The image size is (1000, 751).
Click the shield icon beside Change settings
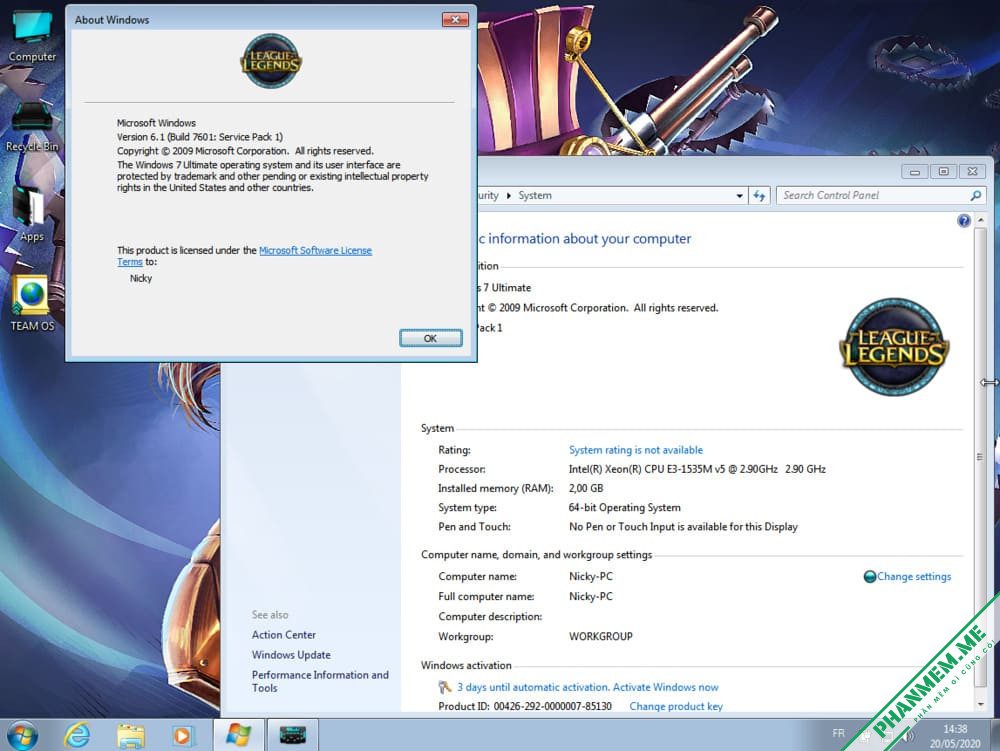pos(869,577)
